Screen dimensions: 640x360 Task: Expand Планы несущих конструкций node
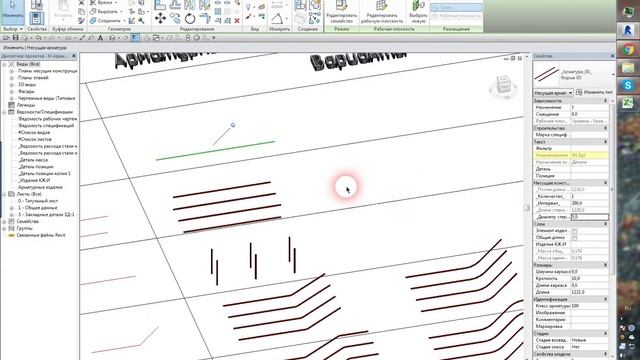12,71
